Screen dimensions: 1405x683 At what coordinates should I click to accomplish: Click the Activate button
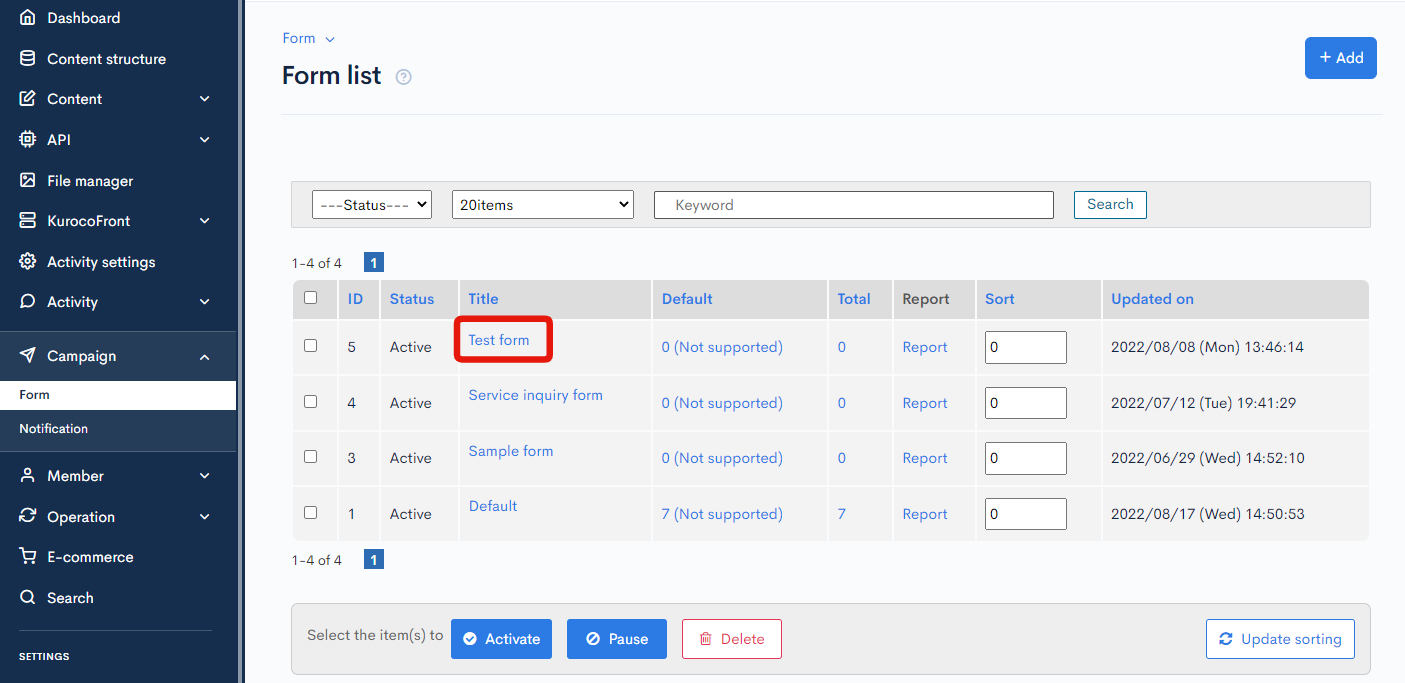point(501,639)
